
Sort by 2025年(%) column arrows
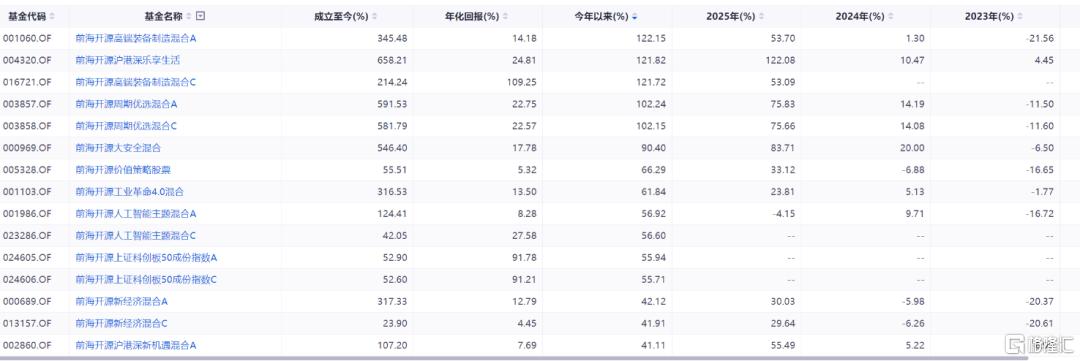point(760,17)
